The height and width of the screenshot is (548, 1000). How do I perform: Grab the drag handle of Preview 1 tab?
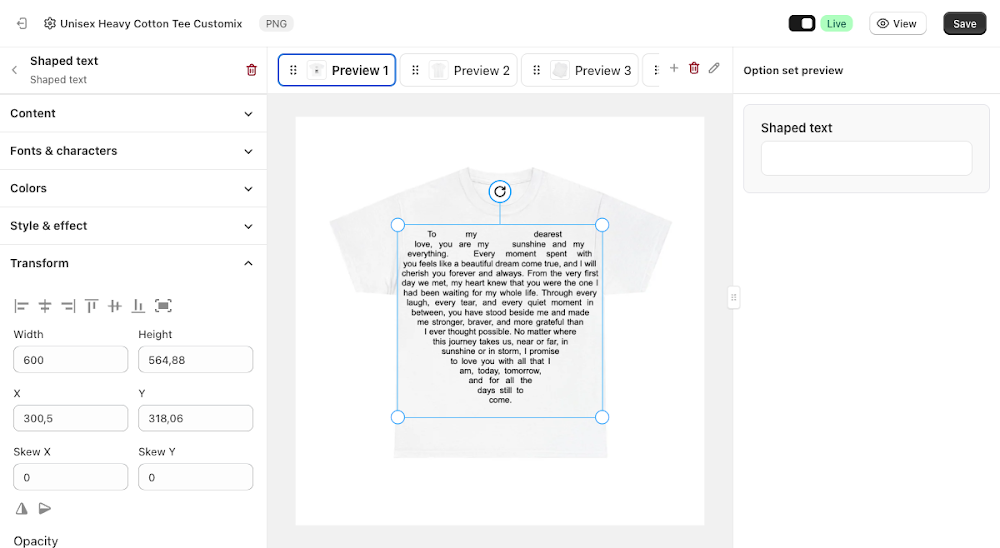click(293, 70)
